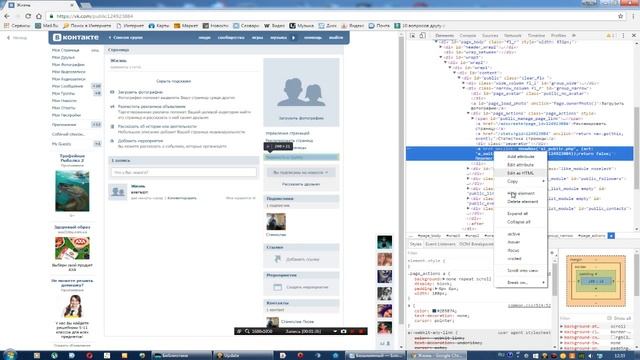Open the Break on submenu in the context menu

click(x=520, y=282)
